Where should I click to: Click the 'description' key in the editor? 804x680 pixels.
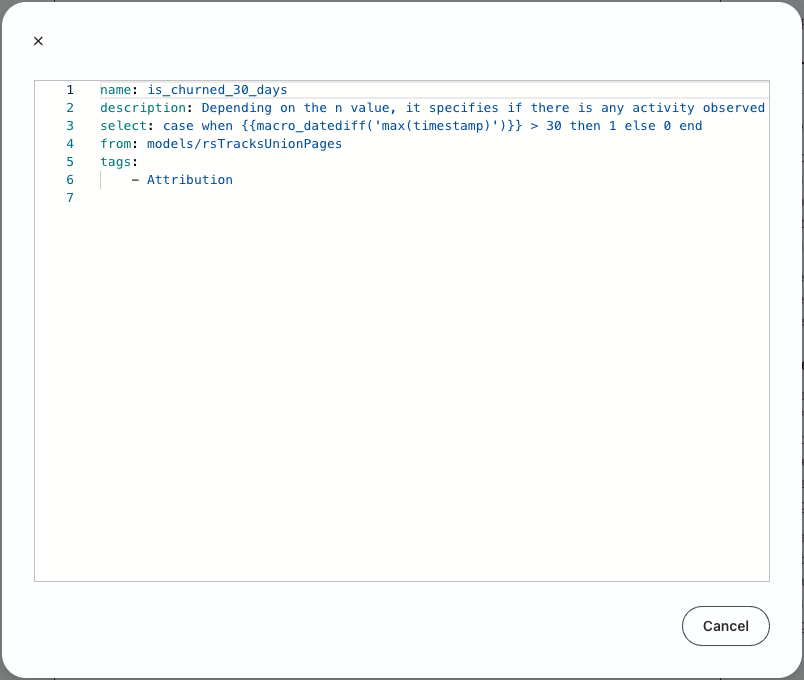coord(143,108)
